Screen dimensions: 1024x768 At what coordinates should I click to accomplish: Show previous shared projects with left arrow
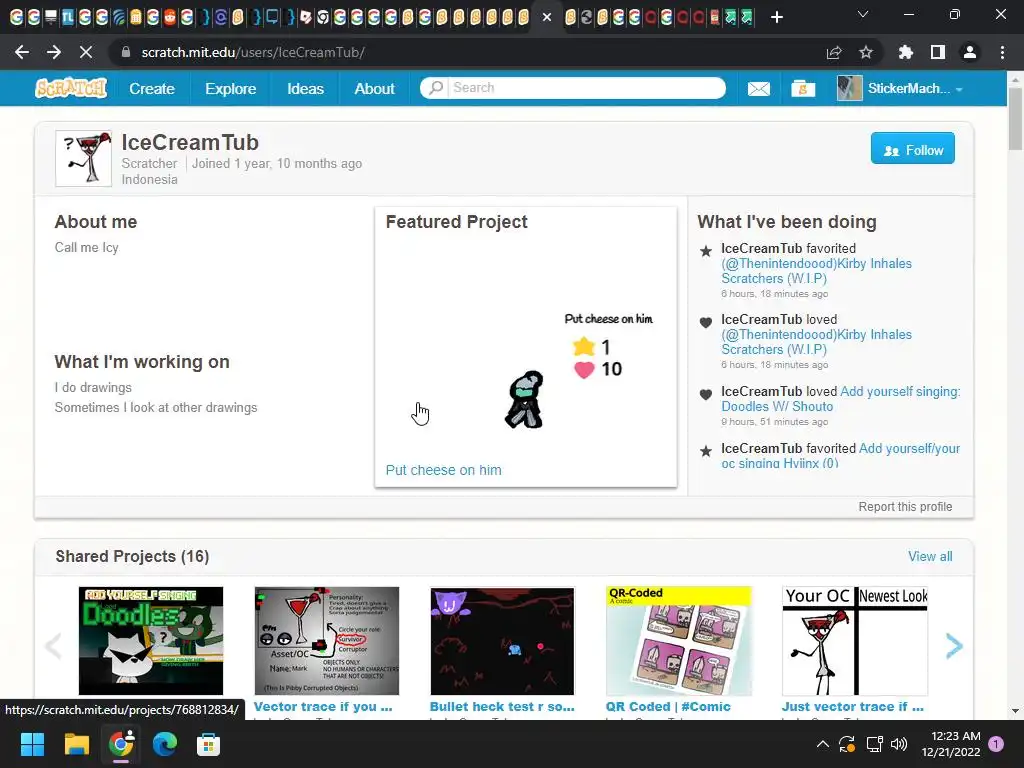point(54,646)
